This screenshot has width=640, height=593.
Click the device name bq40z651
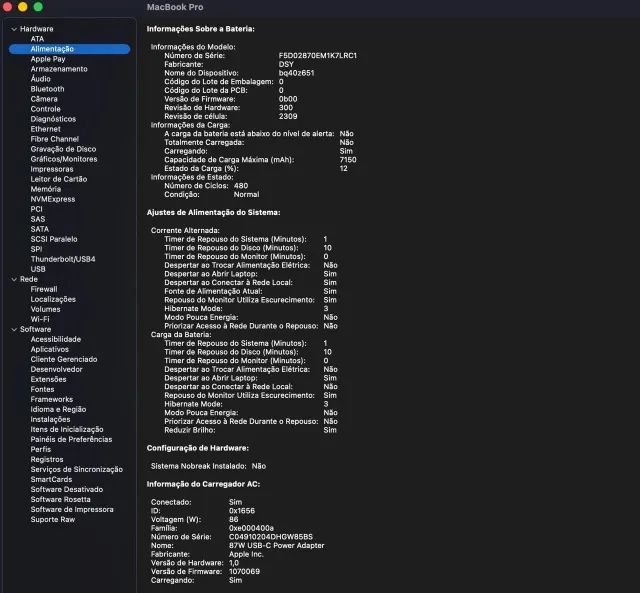click(296, 73)
